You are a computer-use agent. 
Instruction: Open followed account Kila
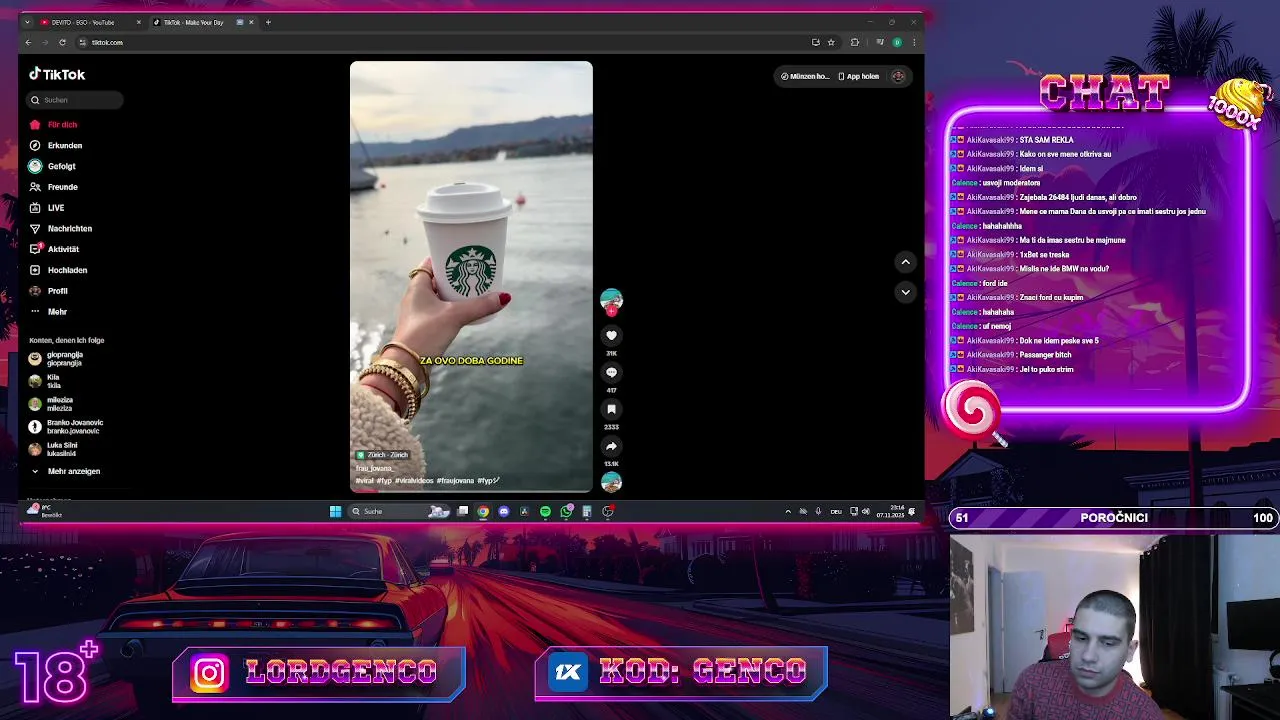46,381
